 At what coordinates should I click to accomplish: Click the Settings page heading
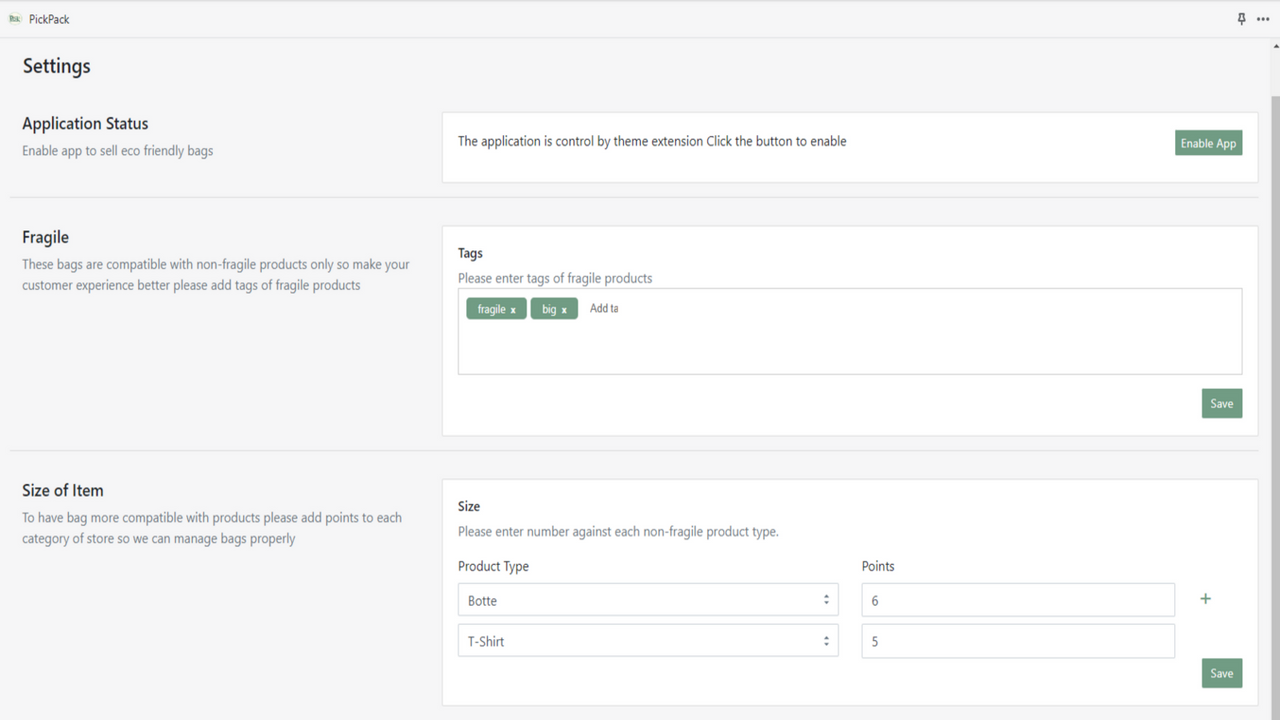(57, 66)
